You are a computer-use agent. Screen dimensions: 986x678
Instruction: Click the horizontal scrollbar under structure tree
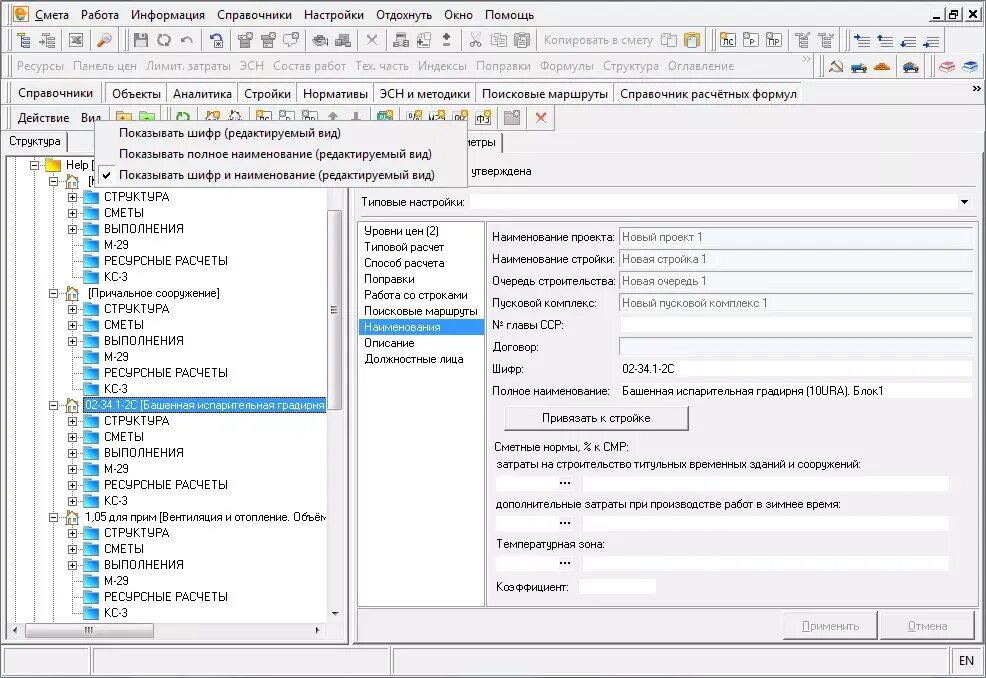tap(166, 630)
